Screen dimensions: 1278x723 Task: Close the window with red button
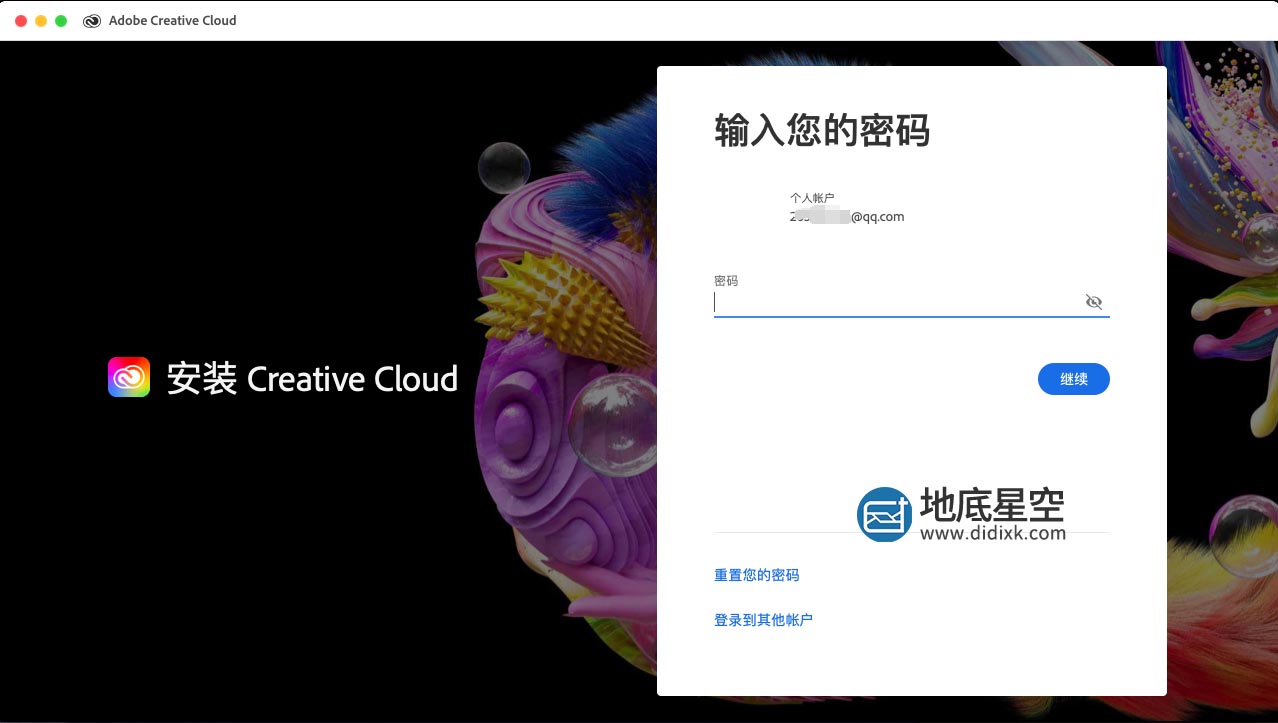point(21,20)
